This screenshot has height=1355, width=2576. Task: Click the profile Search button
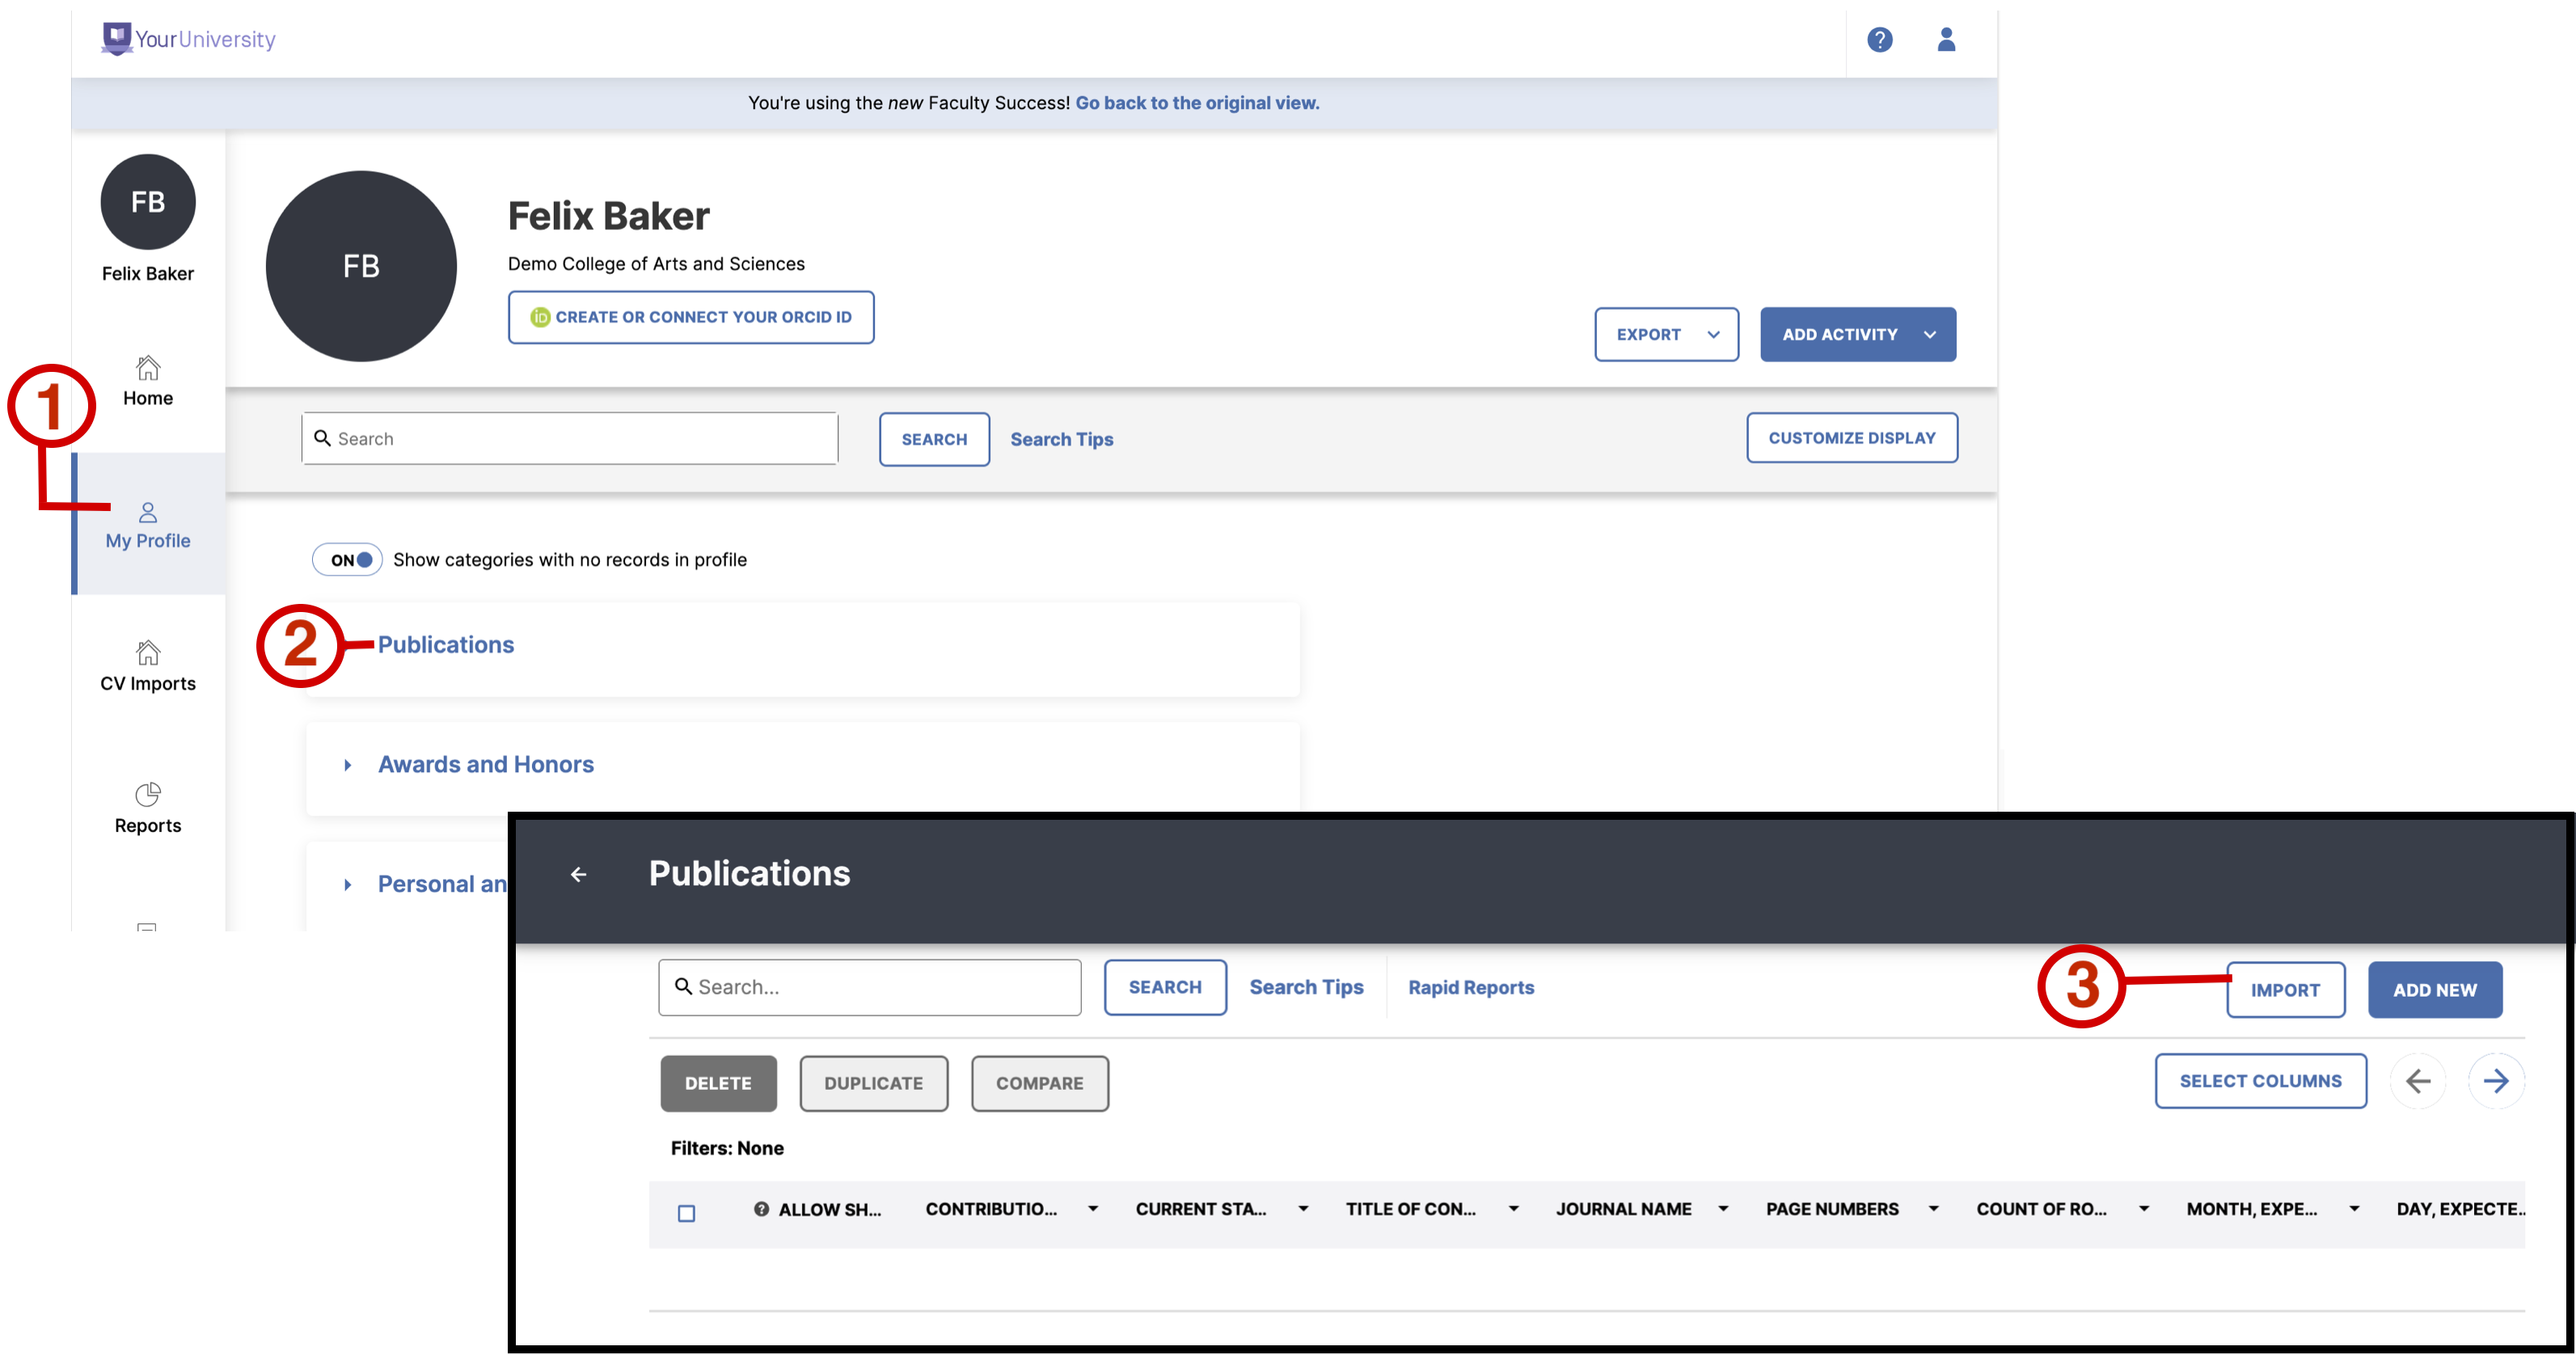[x=934, y=439]
